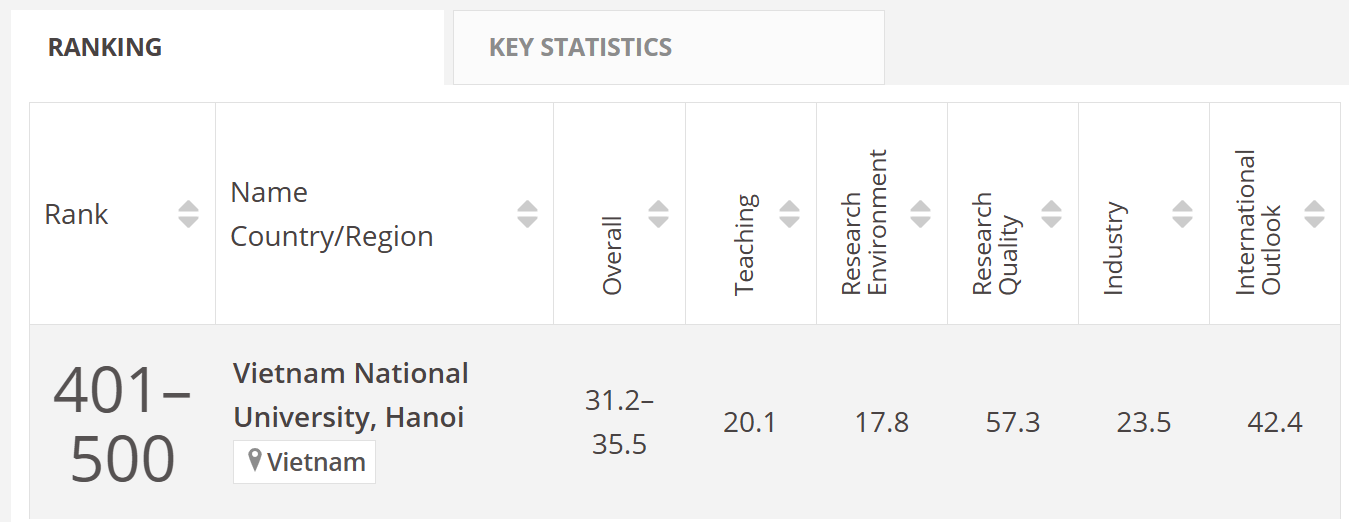Click the map pin icon beside Vietnam
1349x522 pixels.
pos(255,461)
